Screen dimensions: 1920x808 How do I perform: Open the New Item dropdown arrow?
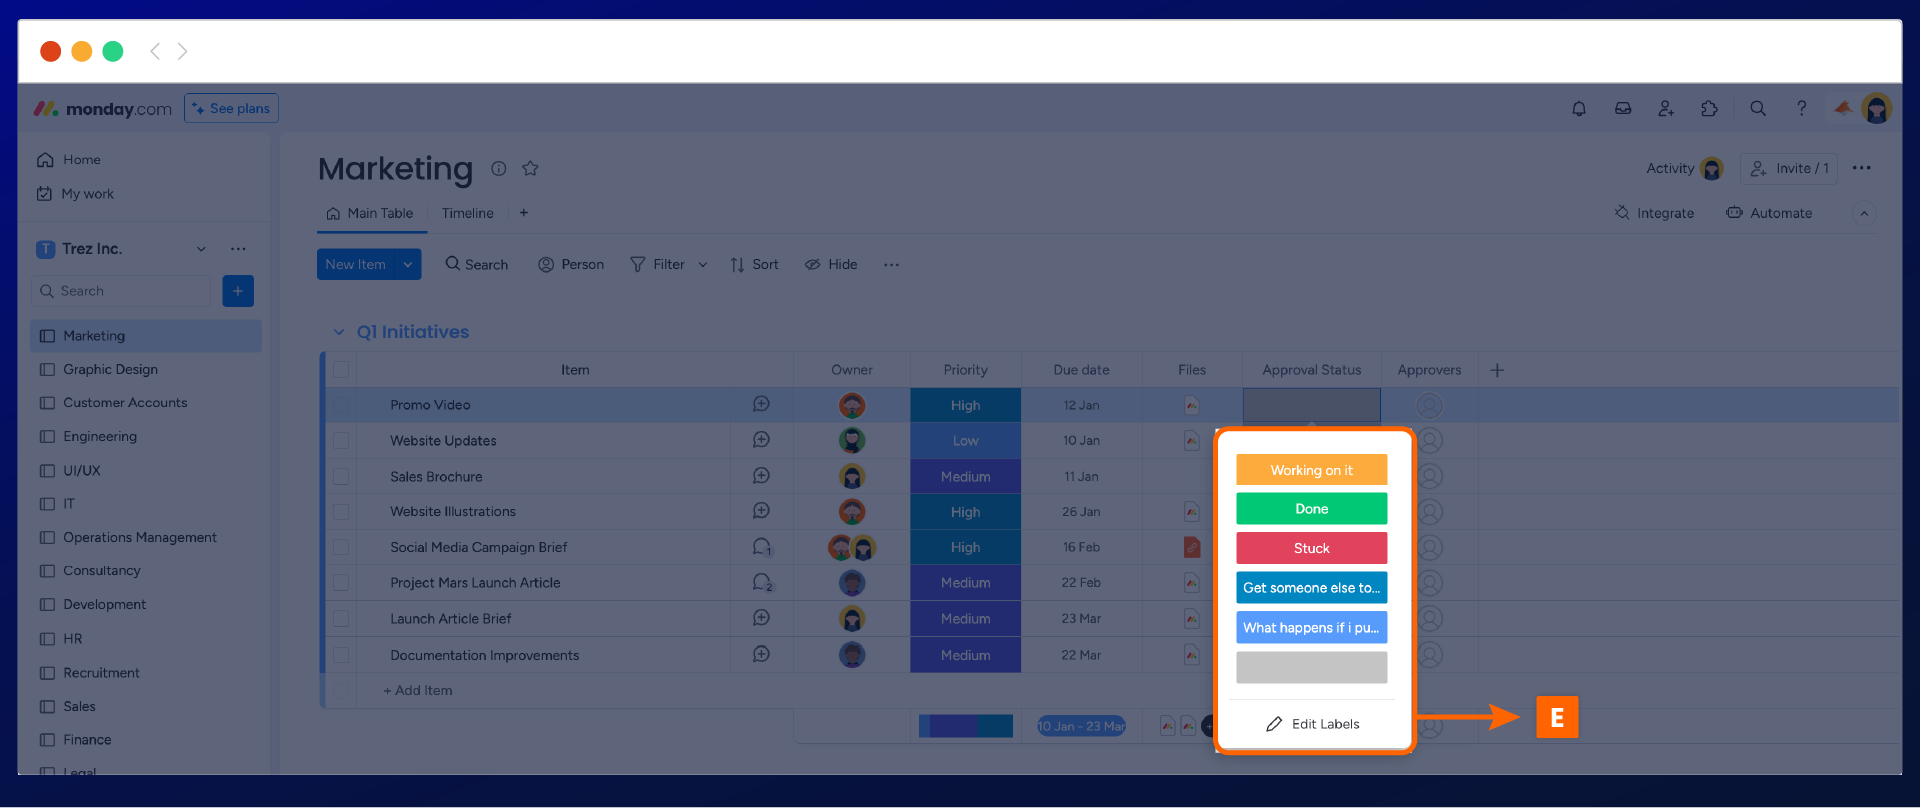pyautogui.click(x=408, y=265)
